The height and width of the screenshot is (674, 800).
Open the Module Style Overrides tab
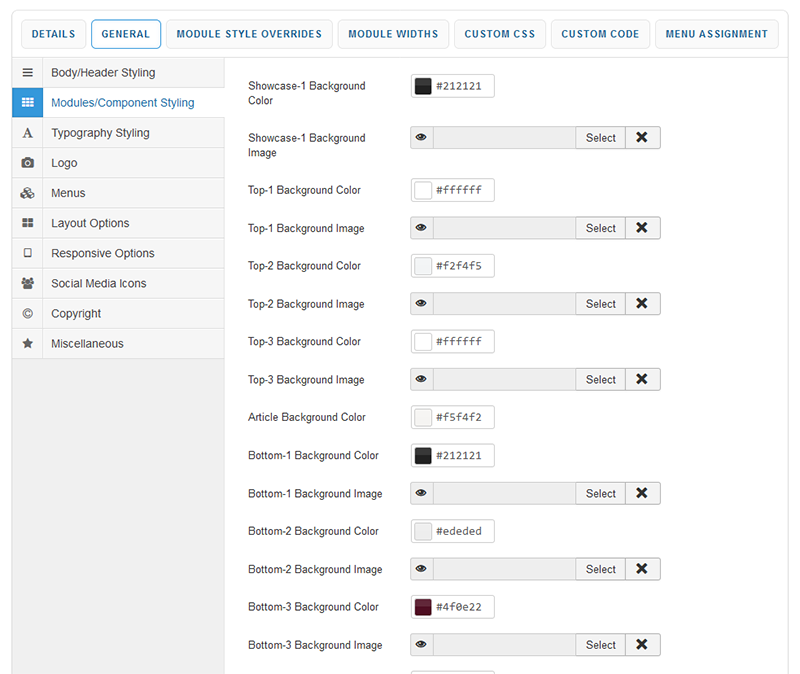click(249, 34)
